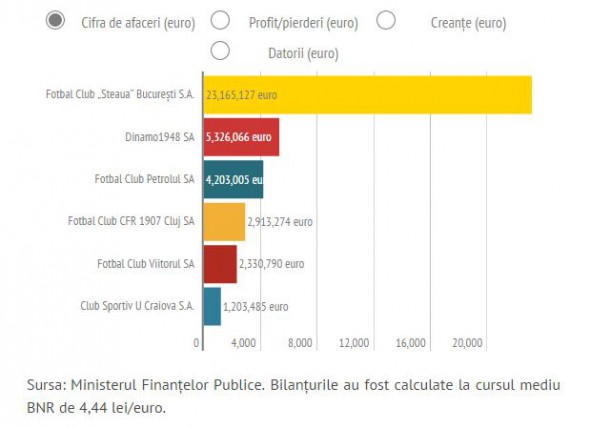The height and width of the screenshot is (428, 590).
Task: Click the 2,913,274 euro value
Action: pos(280,222)
